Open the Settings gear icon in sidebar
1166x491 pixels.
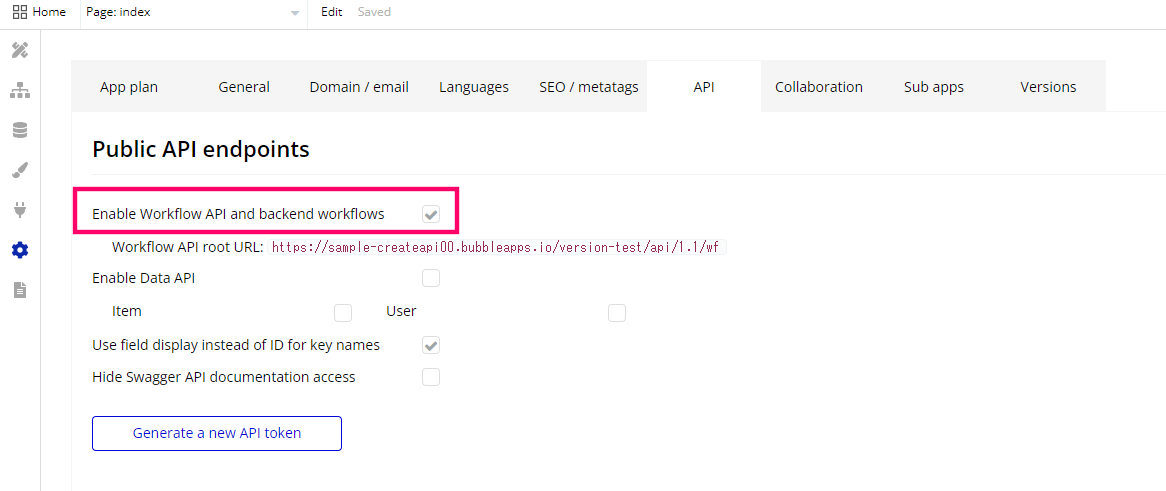20,251
